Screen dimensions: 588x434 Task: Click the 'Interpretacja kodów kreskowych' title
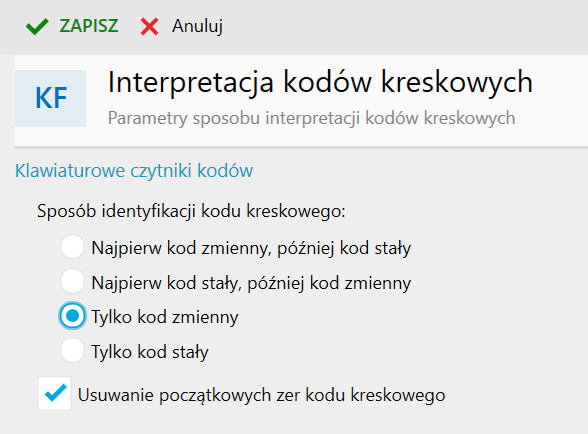pos(320,83)
